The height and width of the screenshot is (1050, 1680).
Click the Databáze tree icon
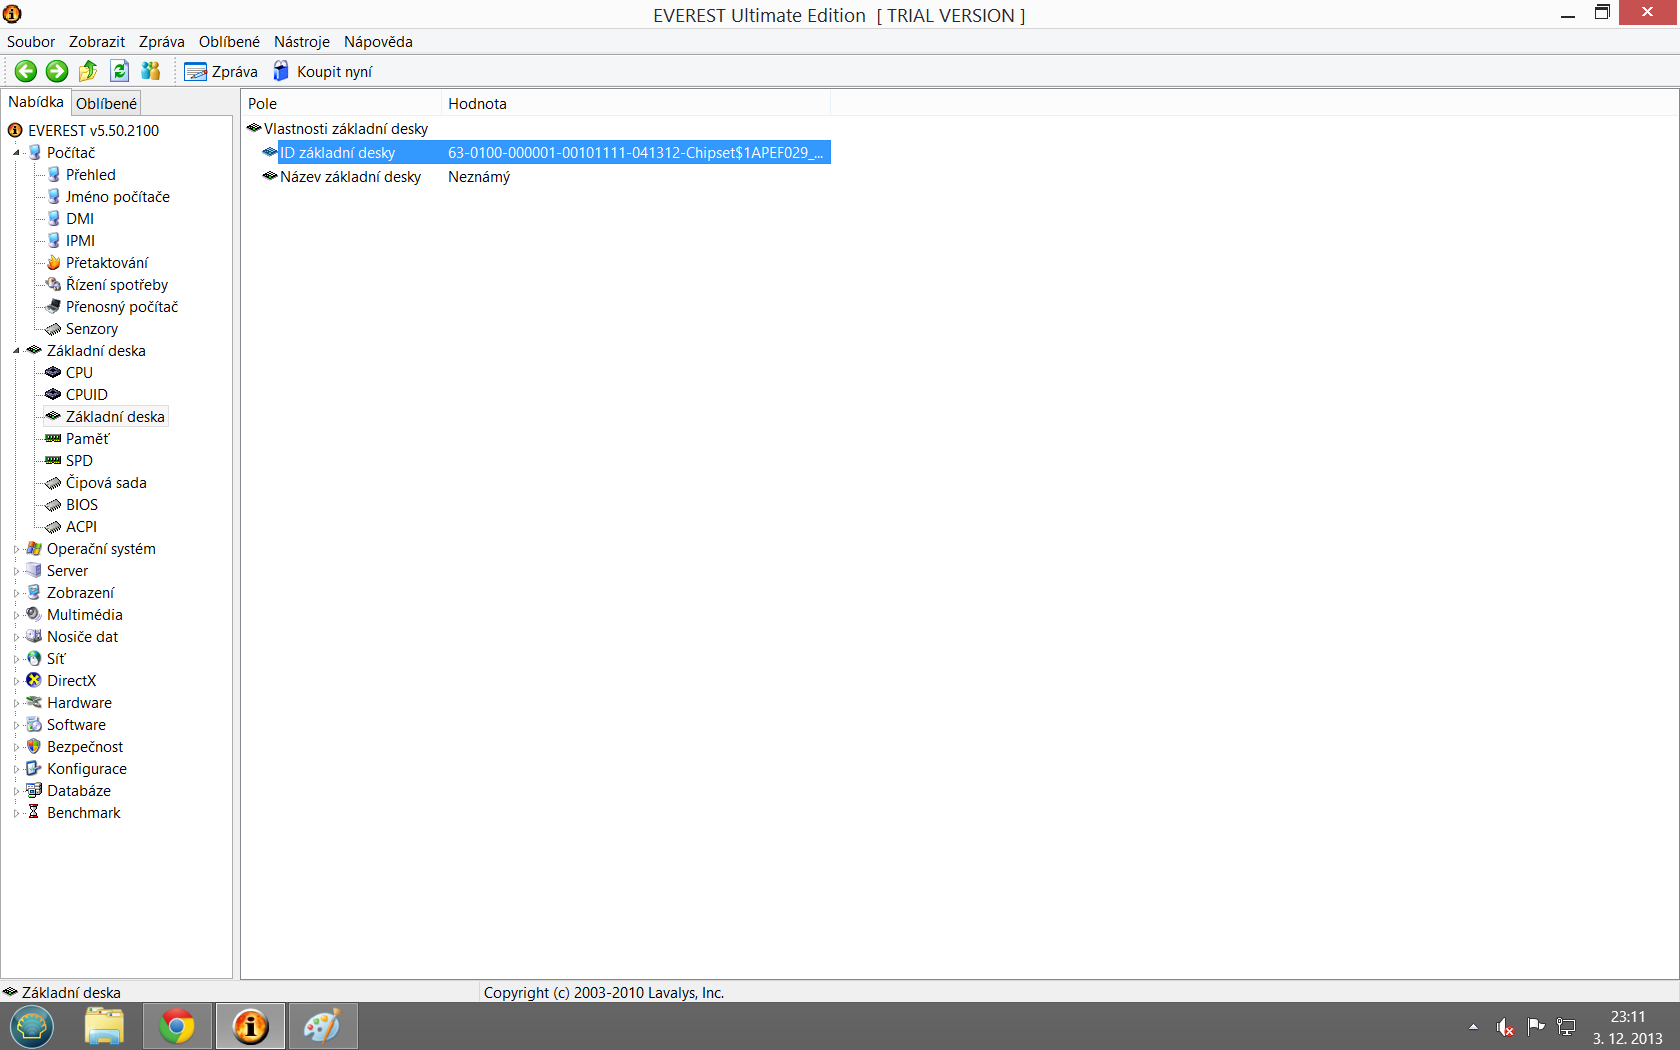tap(34, 790)
